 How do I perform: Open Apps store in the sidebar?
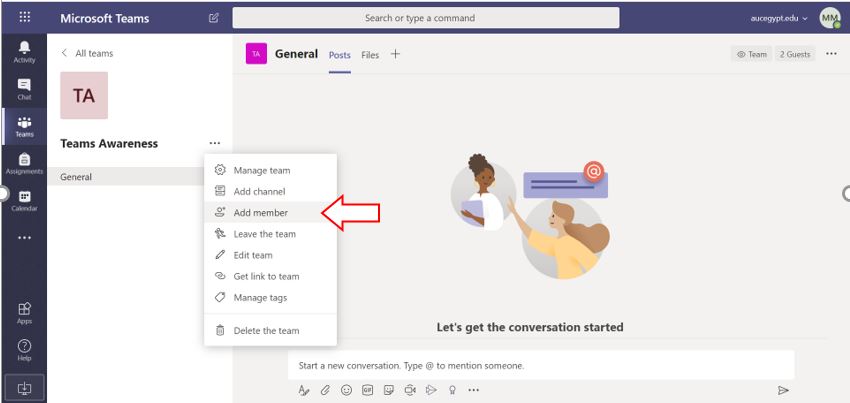(24, 313)
